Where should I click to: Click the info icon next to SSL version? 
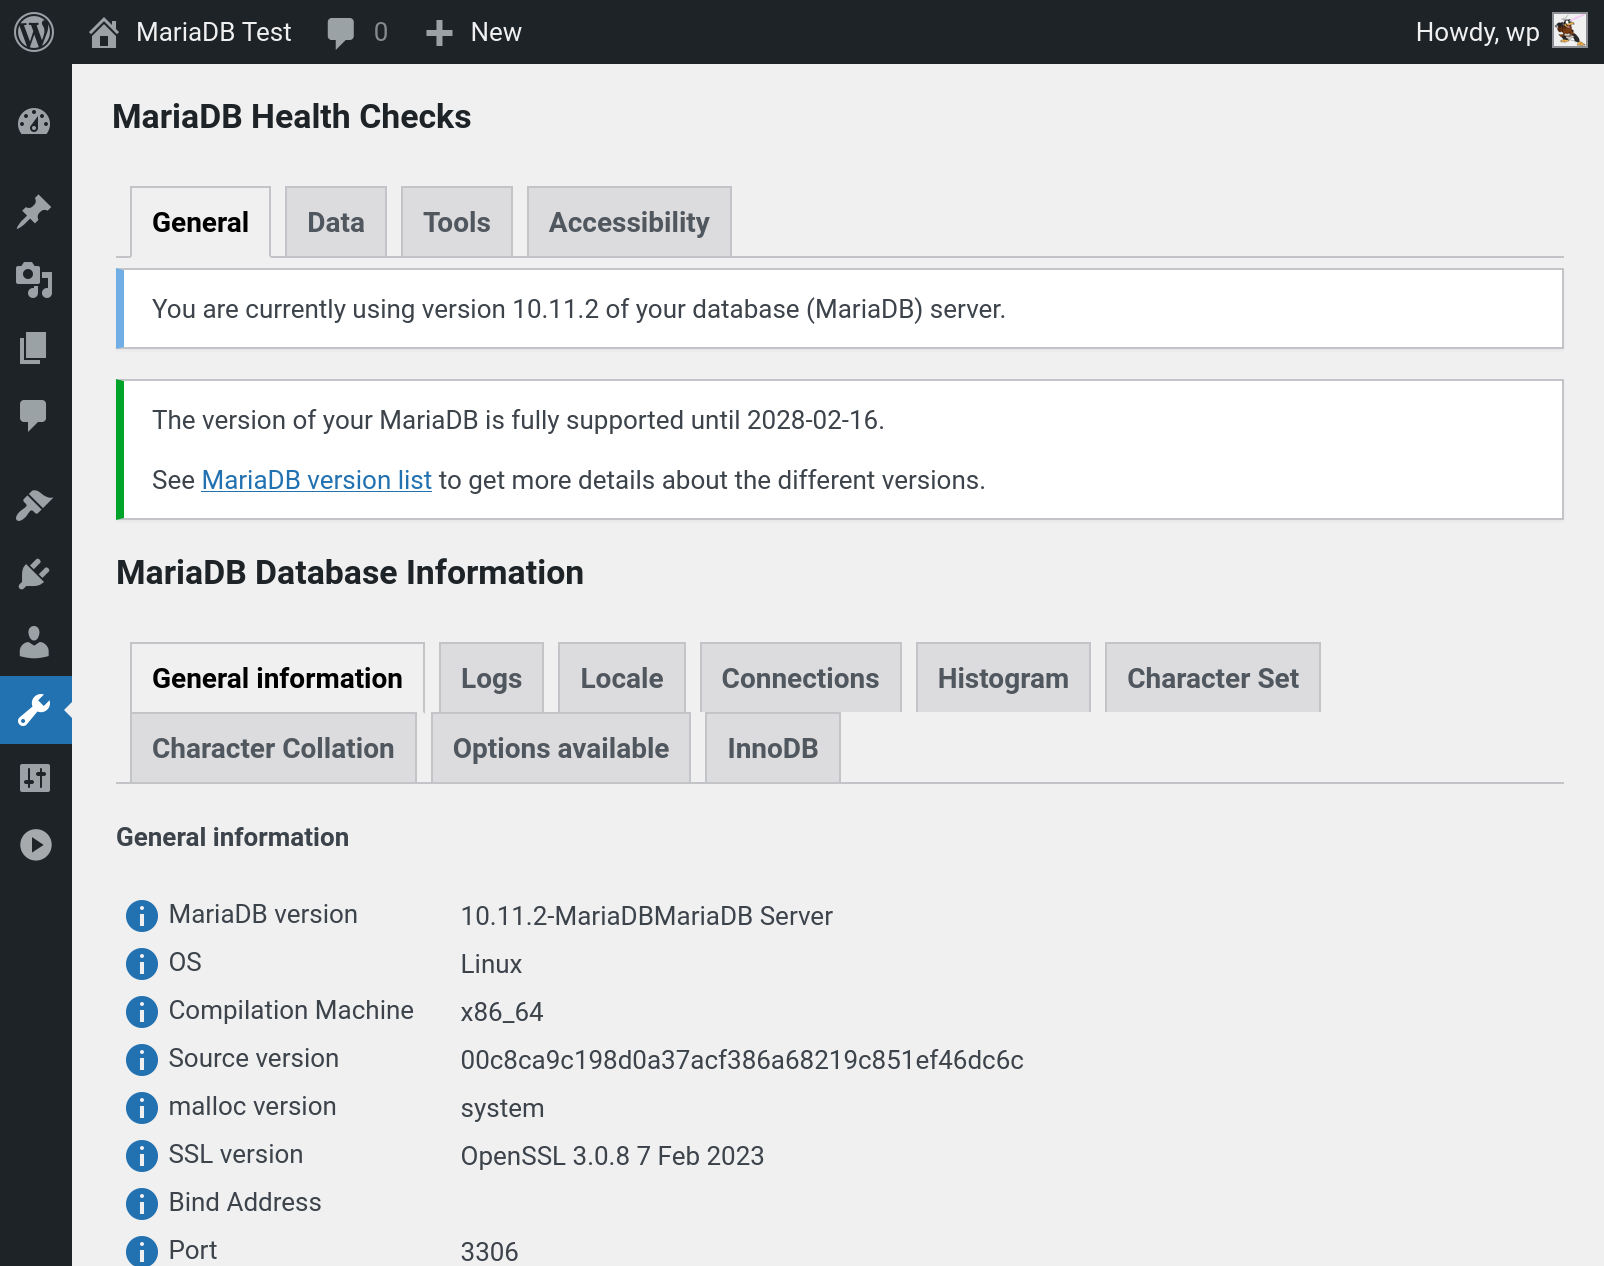click(142, 1155)
